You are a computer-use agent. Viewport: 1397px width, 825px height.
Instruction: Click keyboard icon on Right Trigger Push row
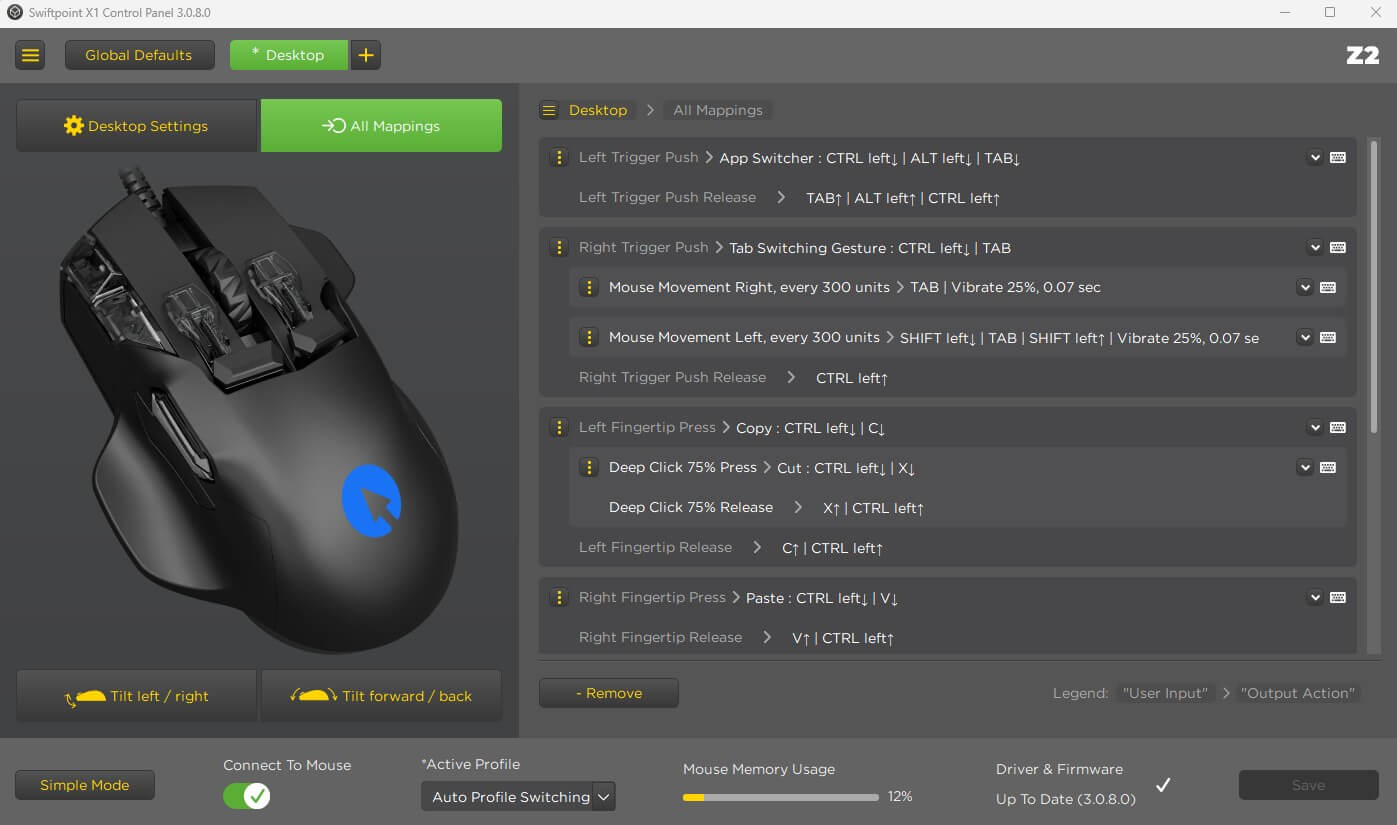pyautogui.click(x=1338, y=248)
